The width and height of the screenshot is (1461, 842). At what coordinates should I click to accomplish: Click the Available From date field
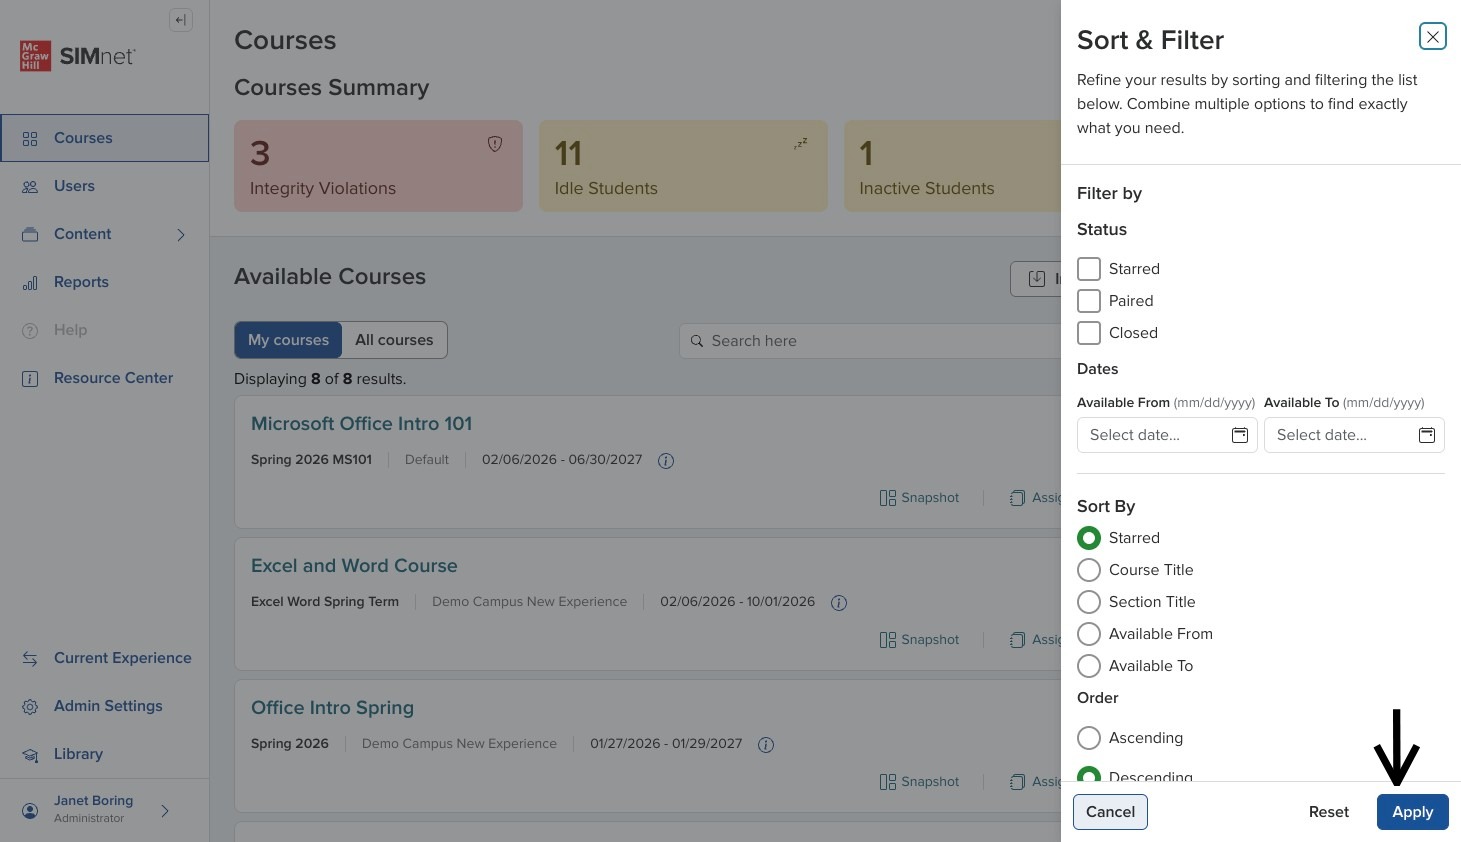click(1167, 435)
